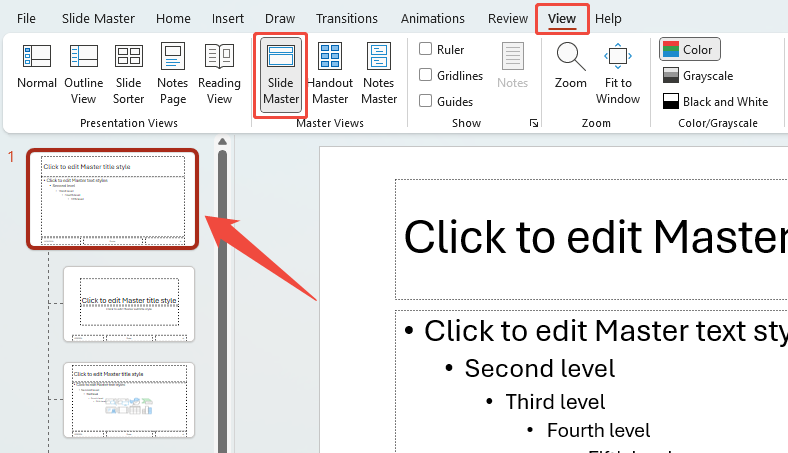Open the Insert tab
This screenshot has width=788, height=453.
click(x=228, y=19)
